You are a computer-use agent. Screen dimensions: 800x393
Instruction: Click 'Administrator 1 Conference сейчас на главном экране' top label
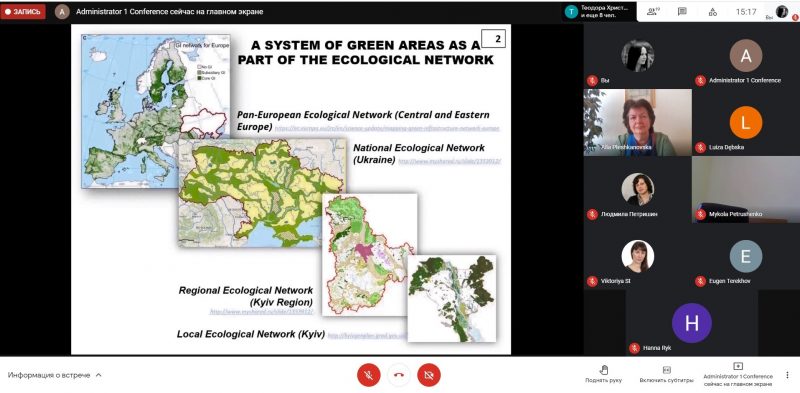click(169, 12)
